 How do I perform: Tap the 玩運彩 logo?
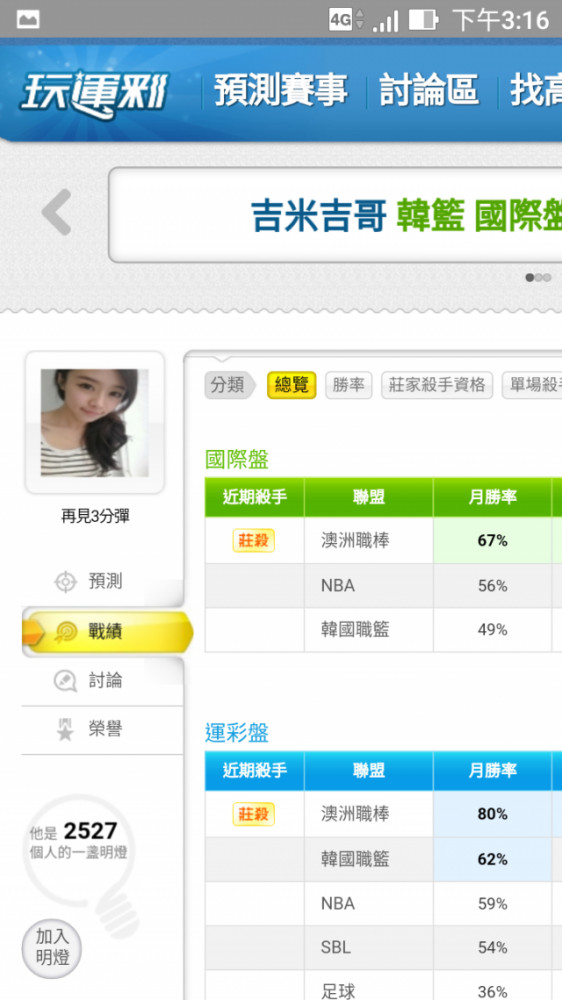pos(94,94)
